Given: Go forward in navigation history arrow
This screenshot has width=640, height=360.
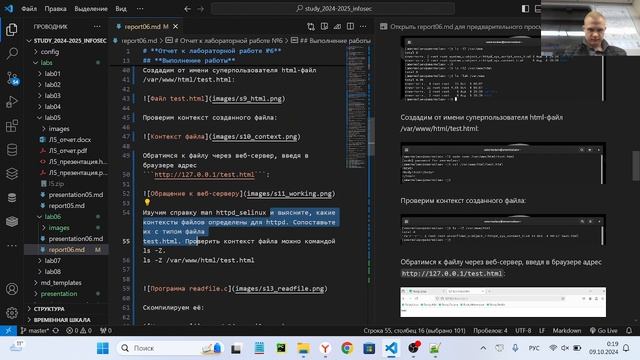Looking at the screenshot, I should (x=200, y=9).
